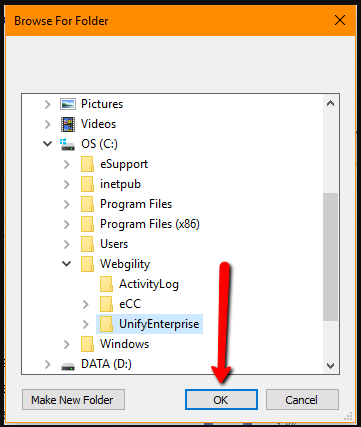Select the eSupport folder icon
This screenshot has width=361, height=427.
click(x=87, y=164)
